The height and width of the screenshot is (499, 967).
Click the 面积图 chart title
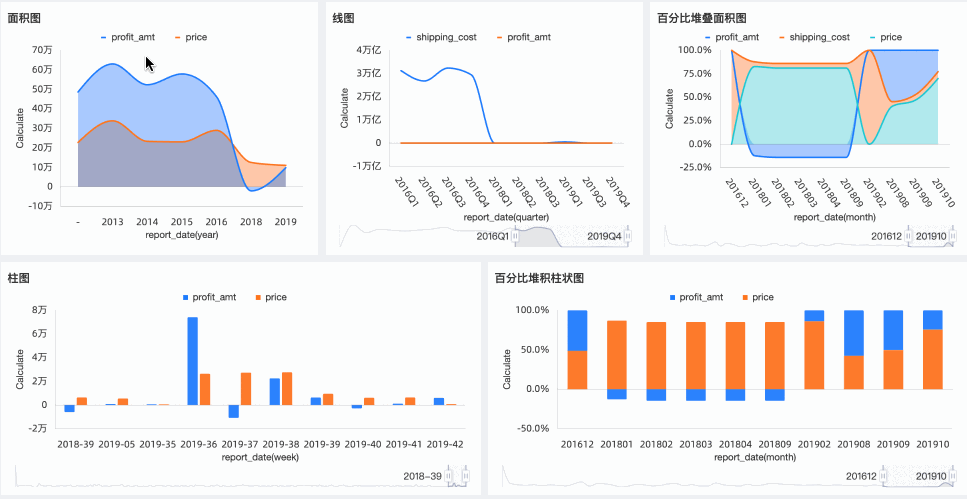(24, 19)
